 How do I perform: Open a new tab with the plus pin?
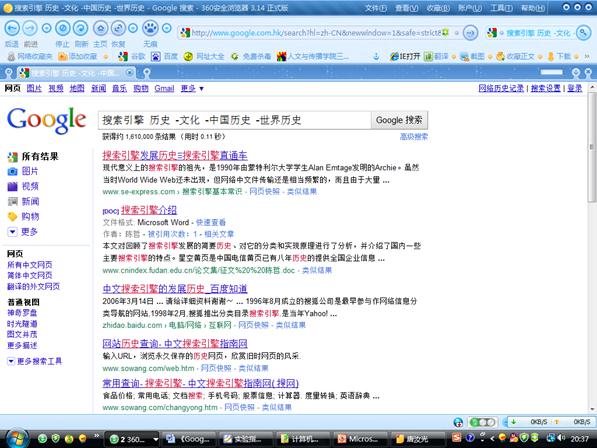coord(147,72)
